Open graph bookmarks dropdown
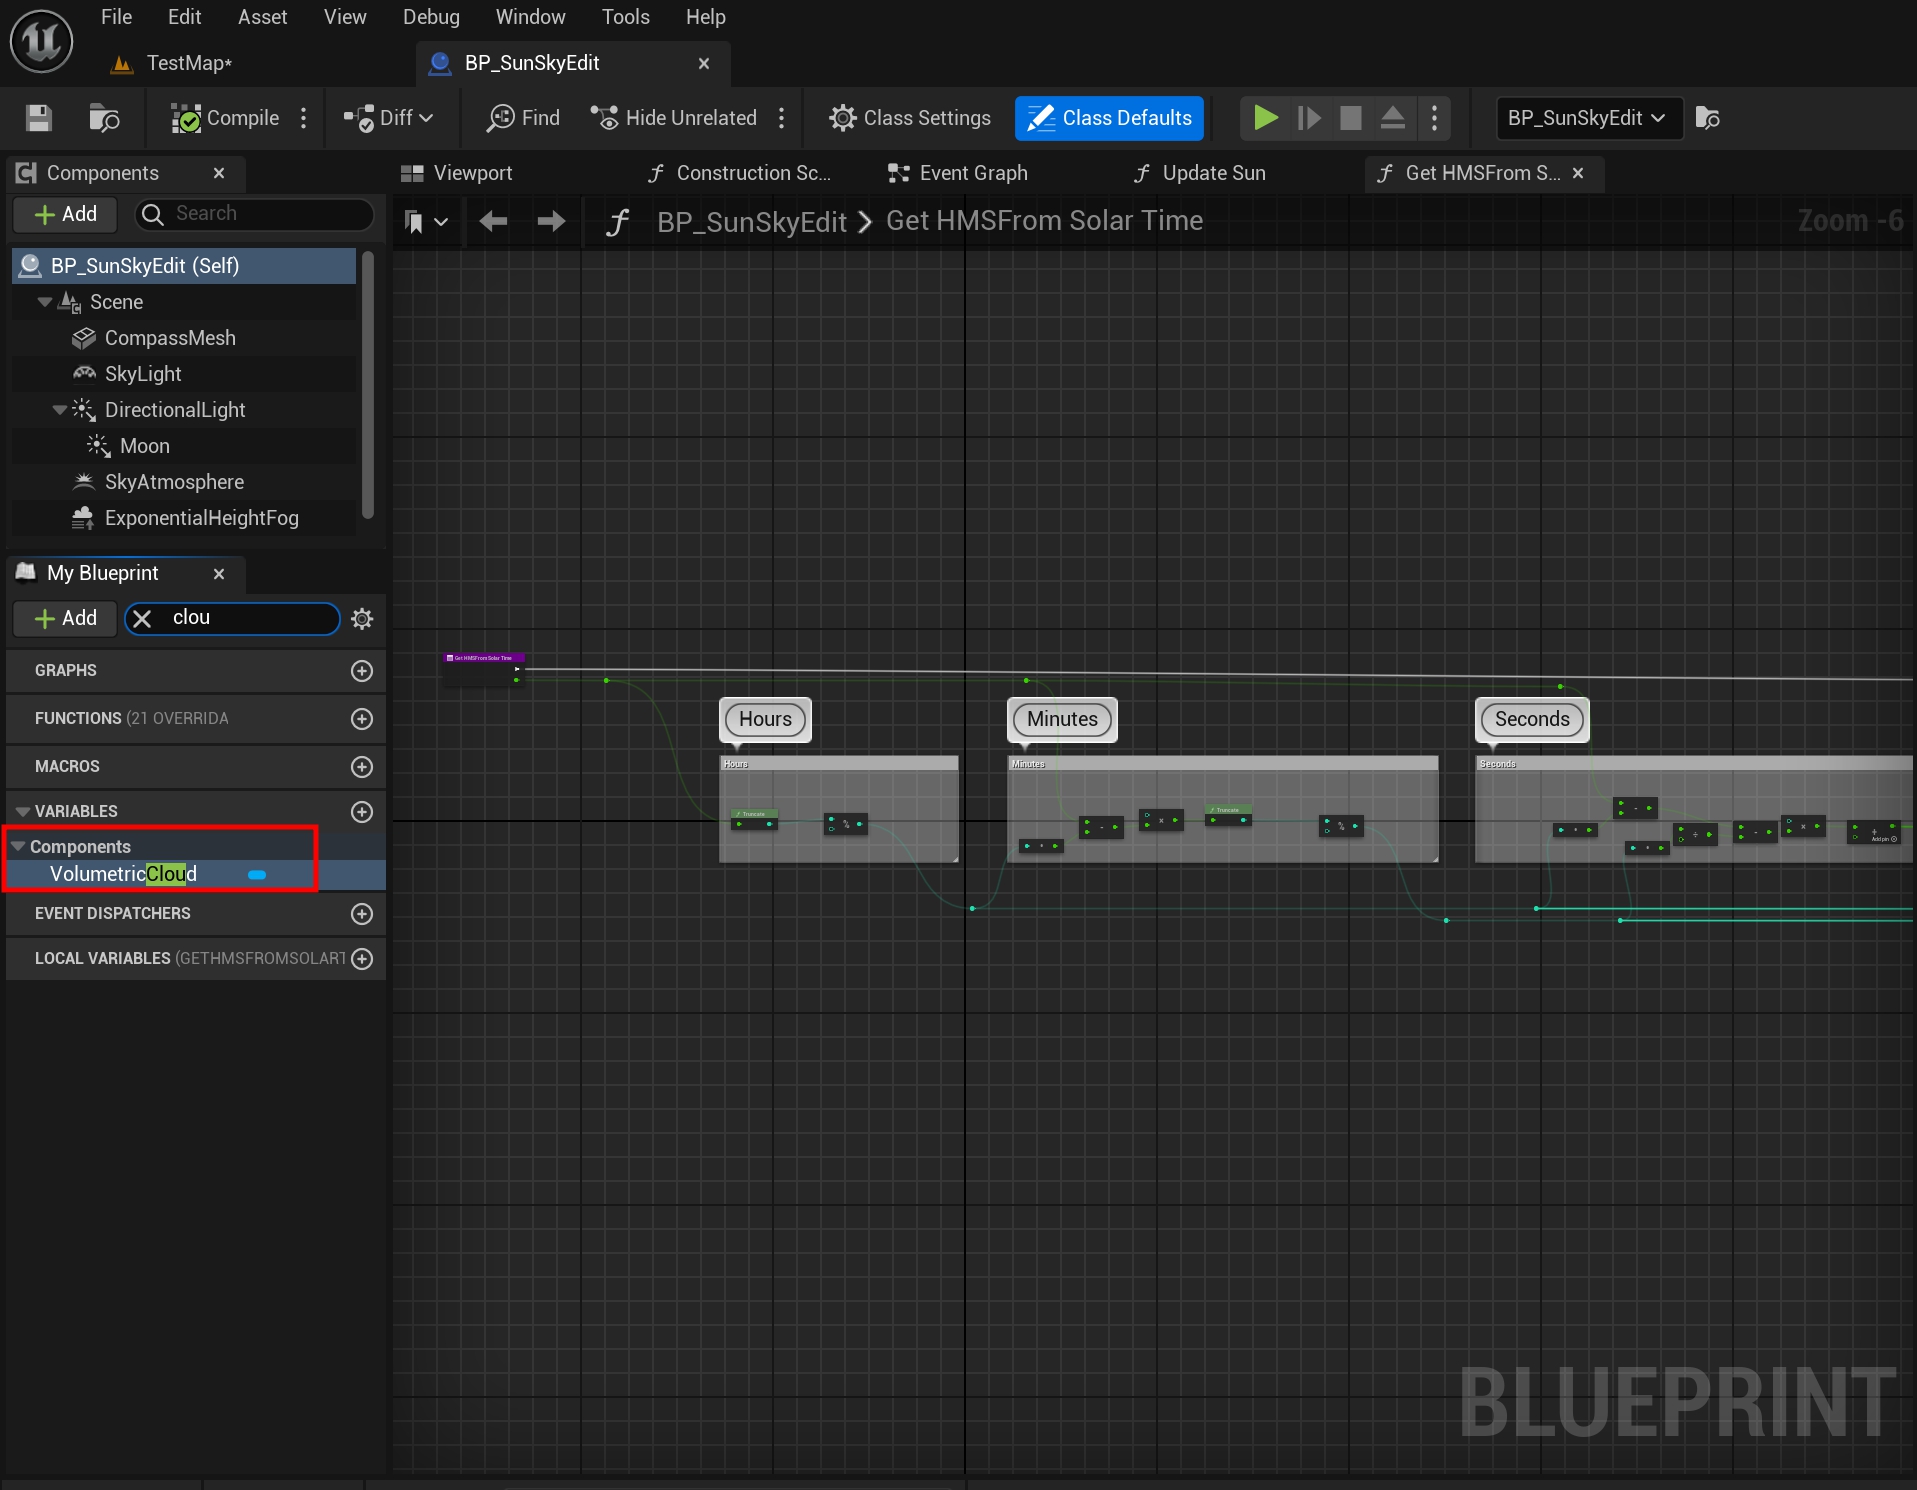This screenshot has width=1917, height=1490. (x=425, y=222)
